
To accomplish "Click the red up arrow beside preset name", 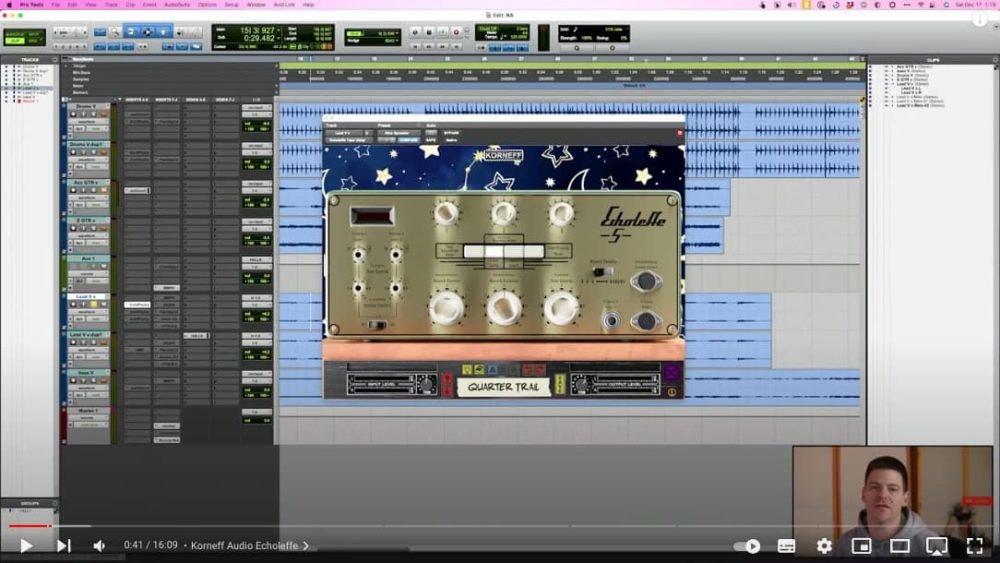I will click(446, 378).
